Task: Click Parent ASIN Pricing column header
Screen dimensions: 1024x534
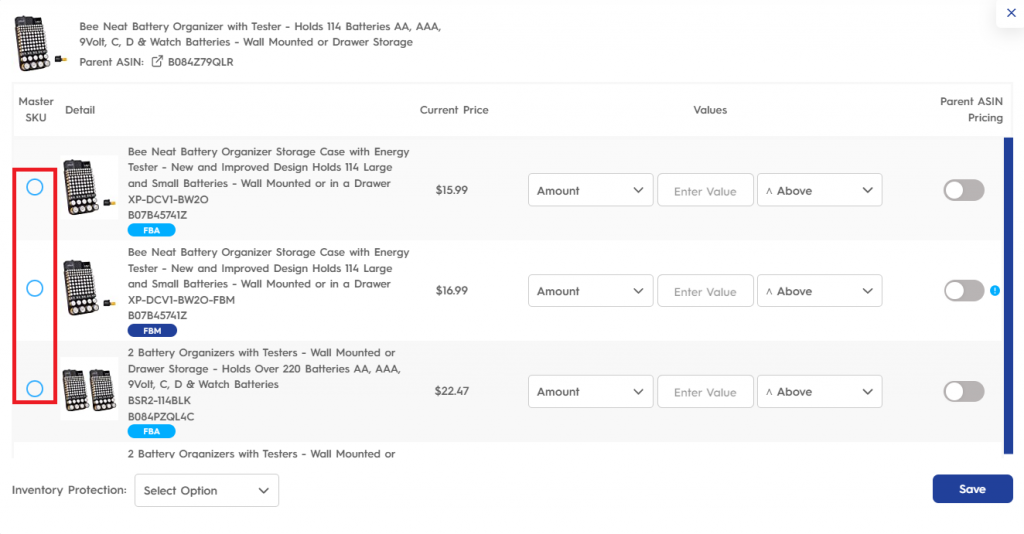Action: (971, 110)
